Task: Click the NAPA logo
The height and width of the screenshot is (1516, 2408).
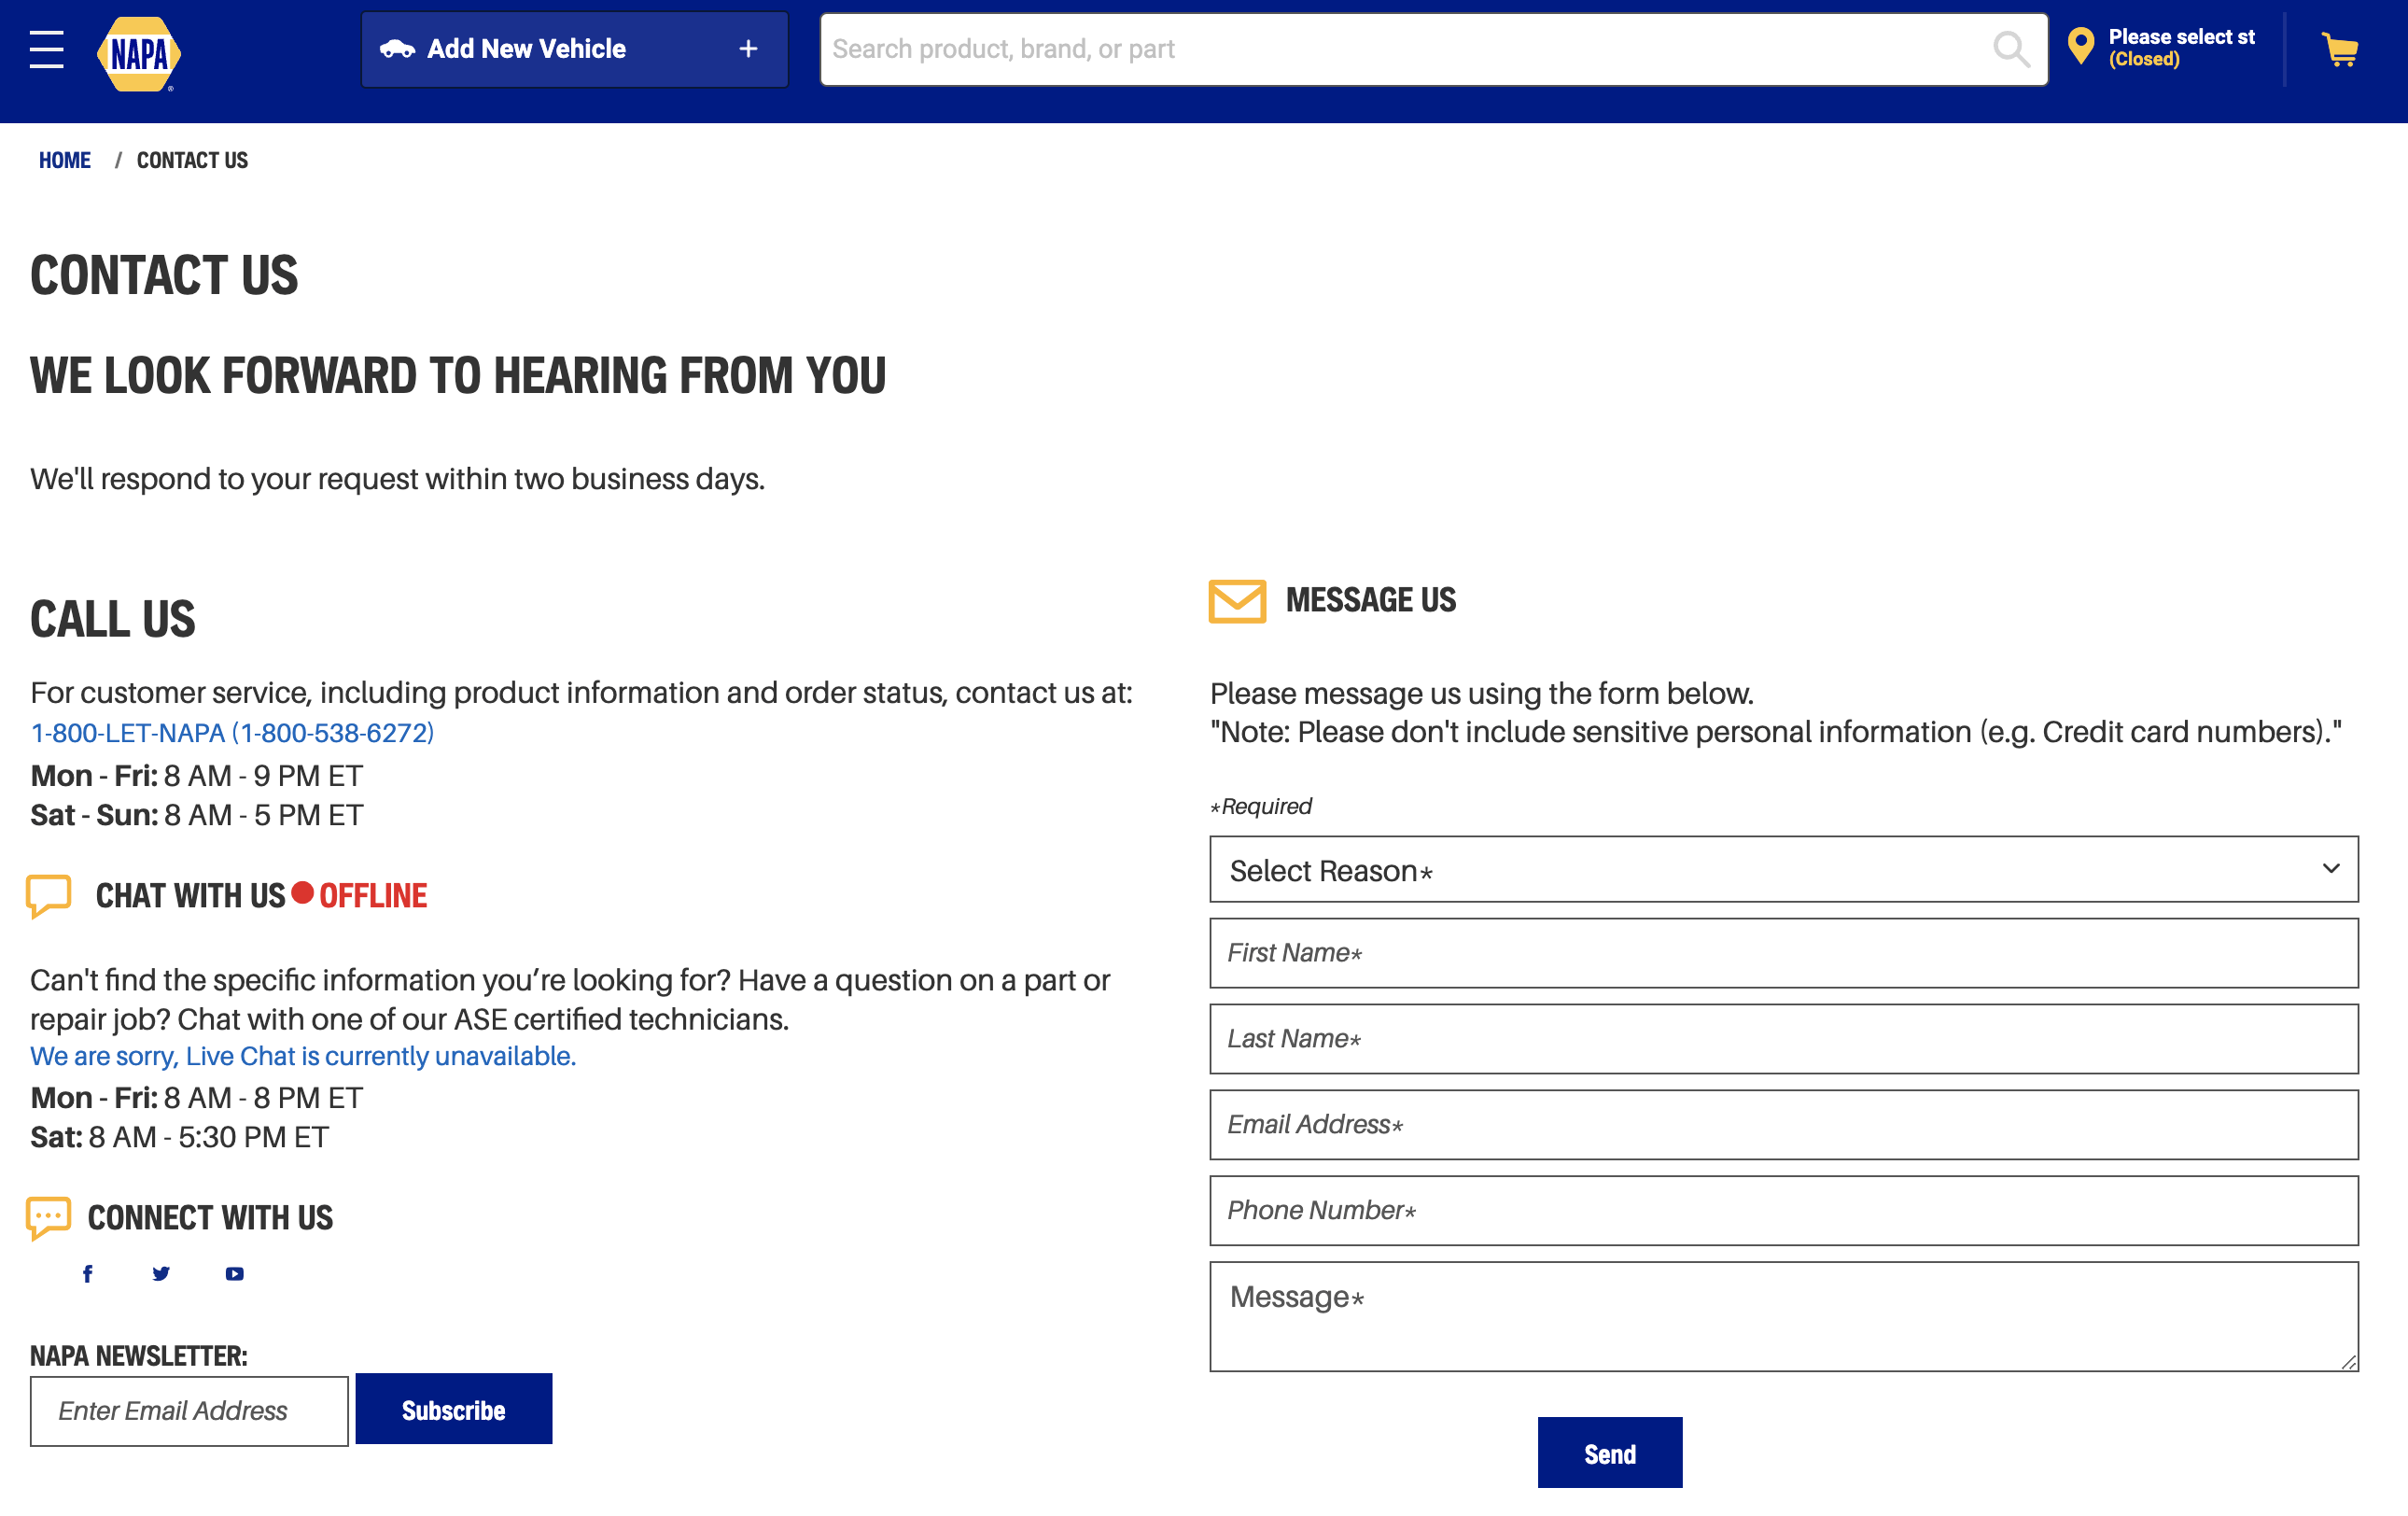Action: [x=139, y=53]
